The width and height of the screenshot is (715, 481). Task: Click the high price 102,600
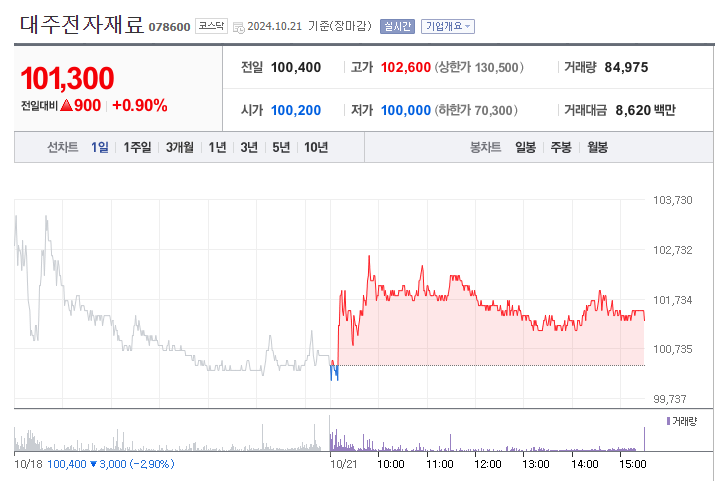(x=406, y=67)
